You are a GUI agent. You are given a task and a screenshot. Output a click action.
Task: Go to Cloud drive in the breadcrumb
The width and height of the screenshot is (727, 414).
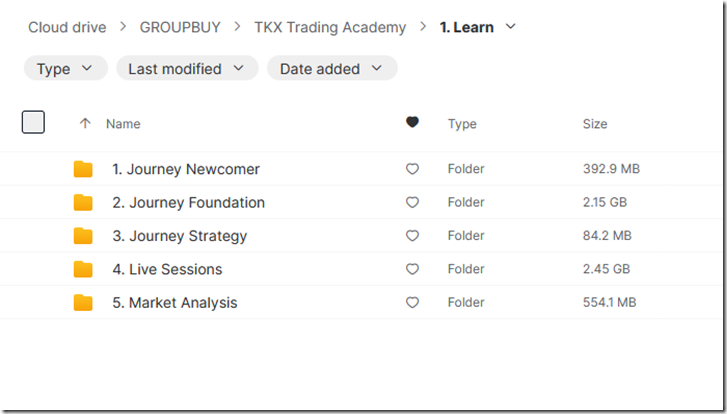coord(67,27)
